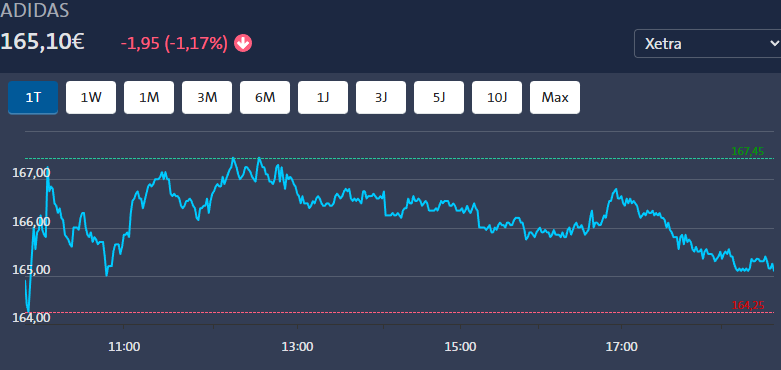Click the 167,00 y-axis label
Viewport: 781px width, 370px height.
[31, 173]
